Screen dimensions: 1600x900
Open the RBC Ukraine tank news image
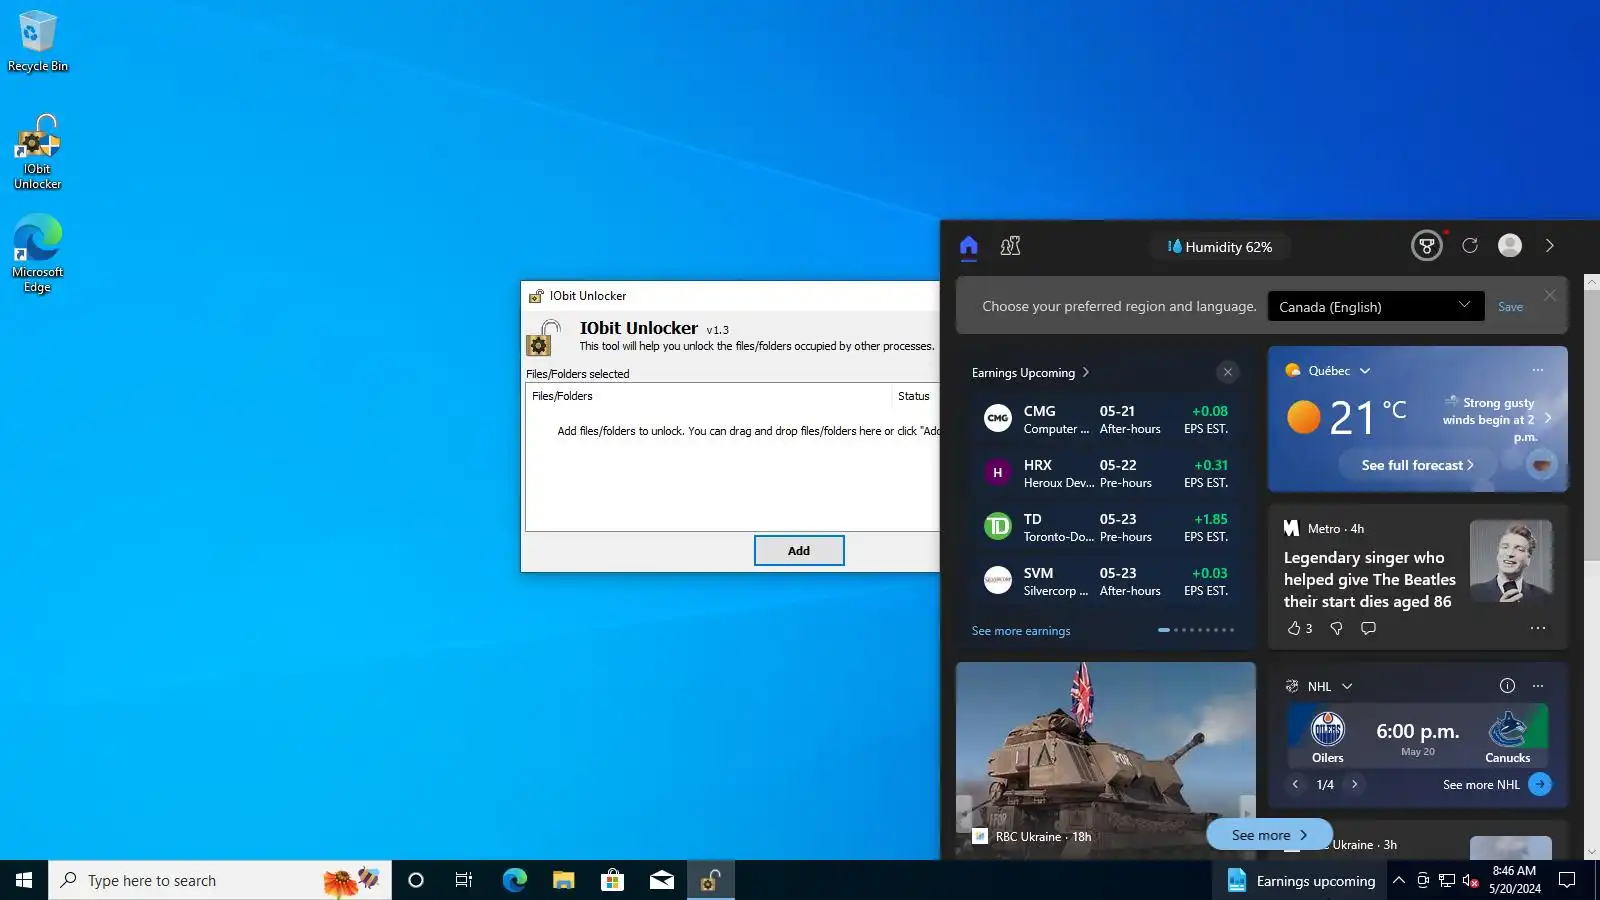(1106, 759)
